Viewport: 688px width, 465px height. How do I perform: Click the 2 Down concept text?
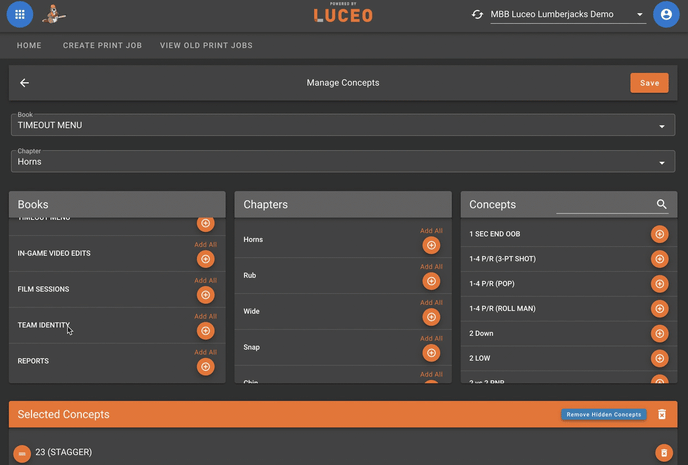(x=481, y=333)
